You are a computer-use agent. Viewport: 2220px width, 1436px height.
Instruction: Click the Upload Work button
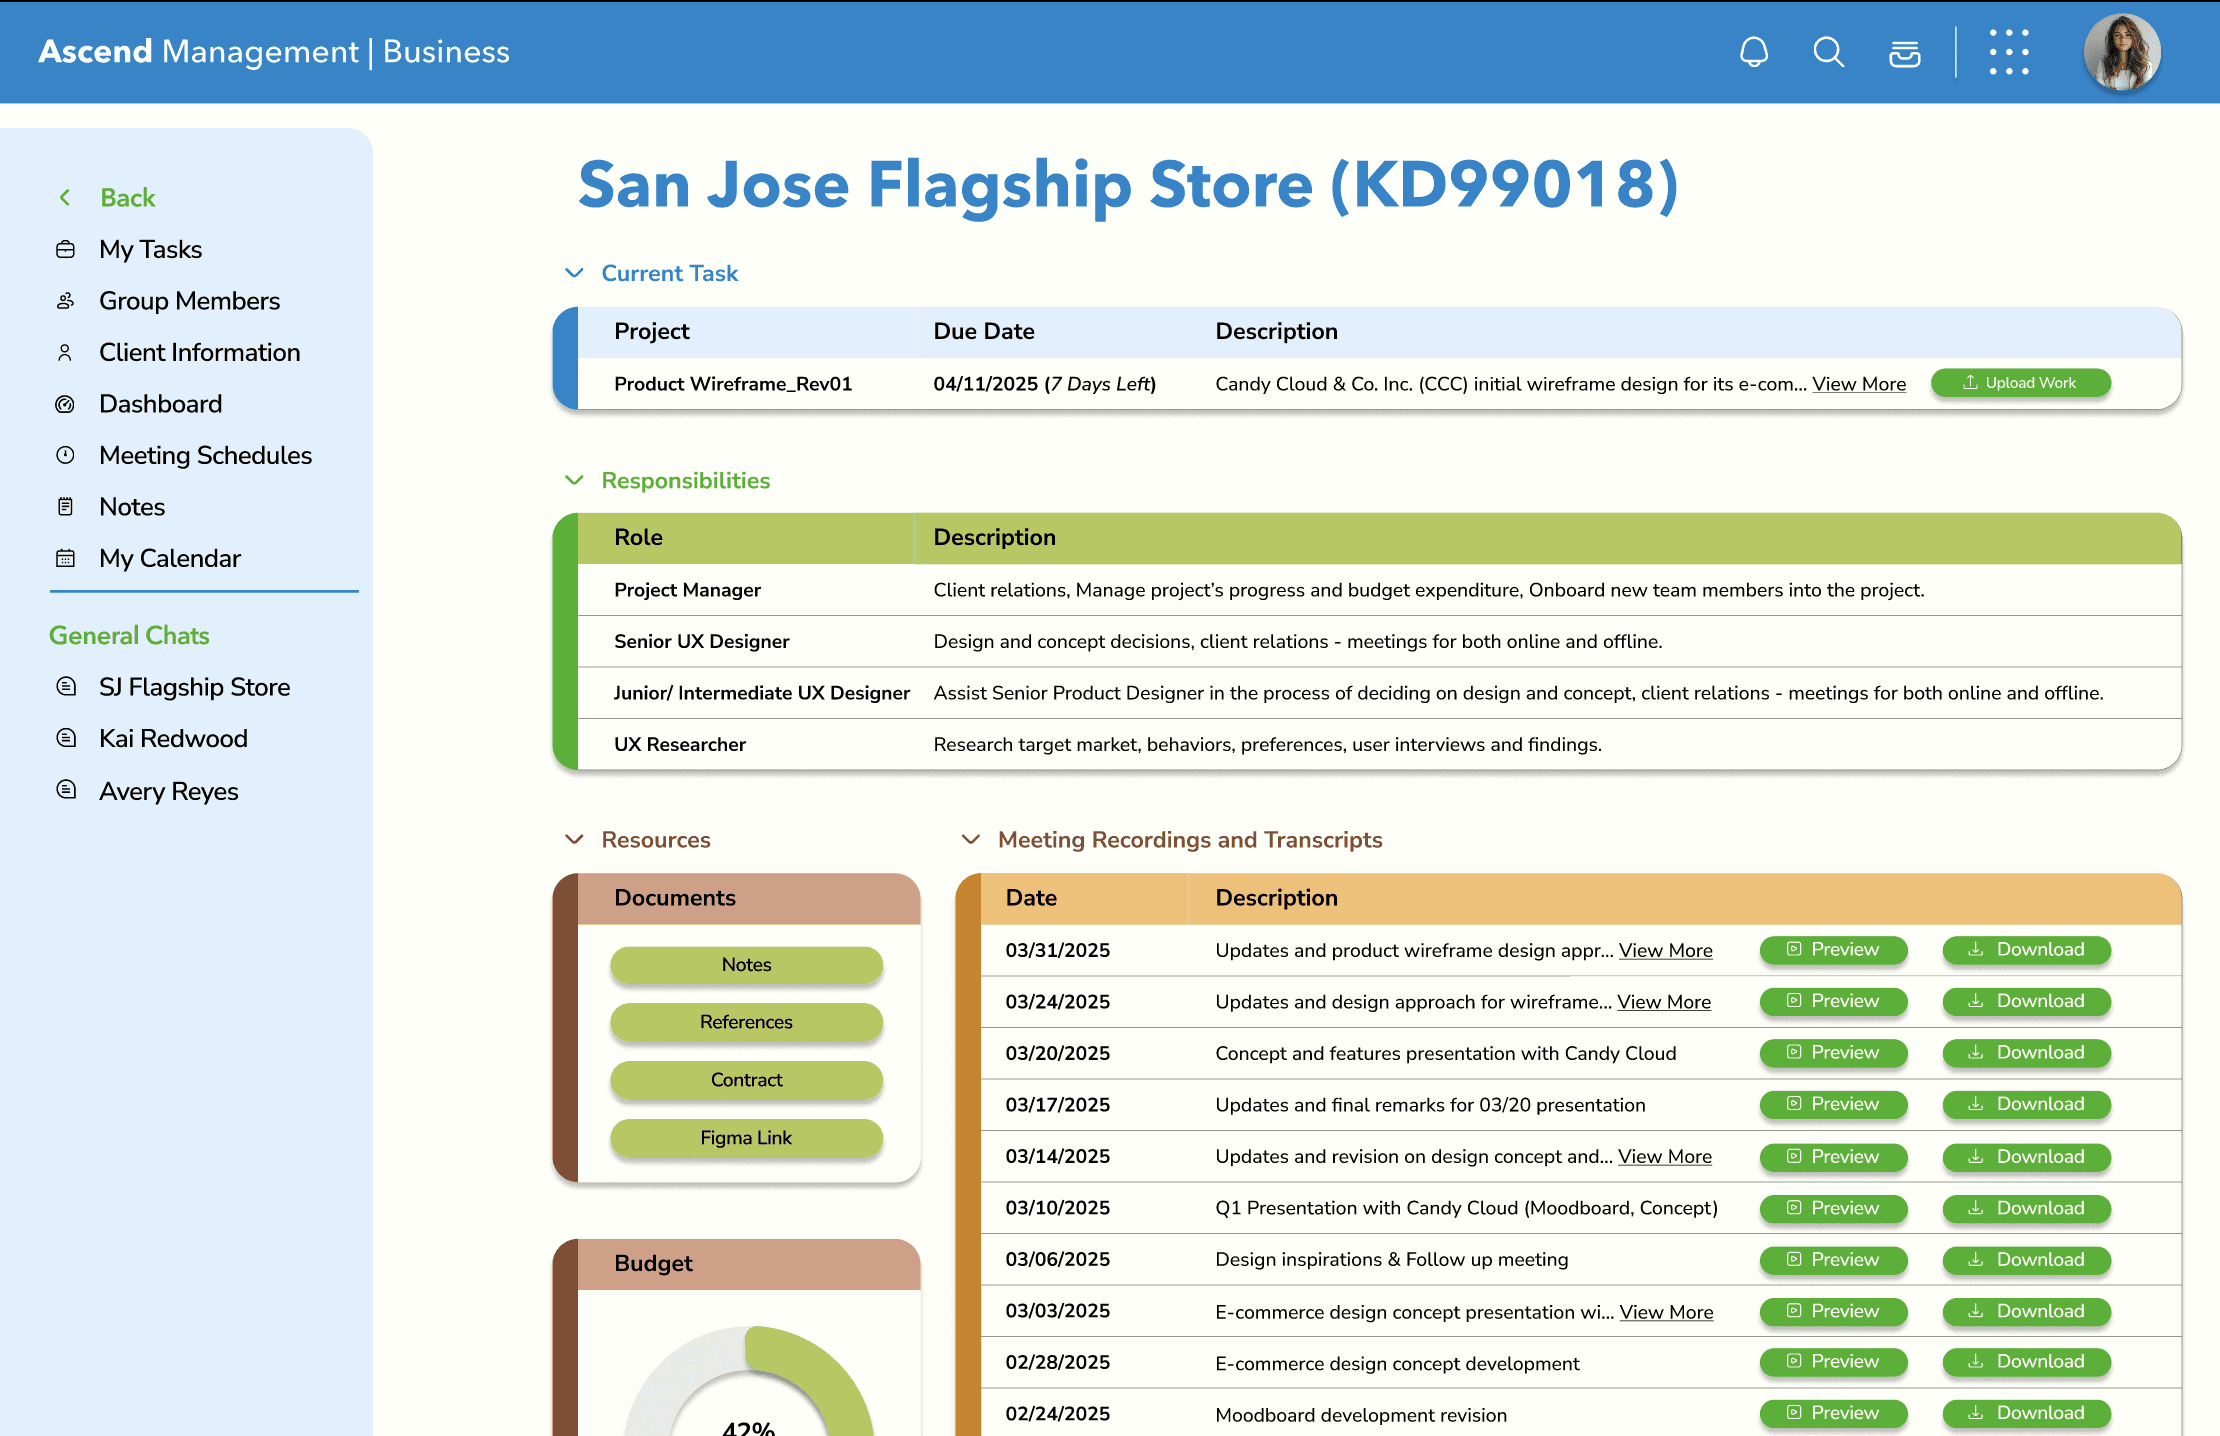[2020, 383]
